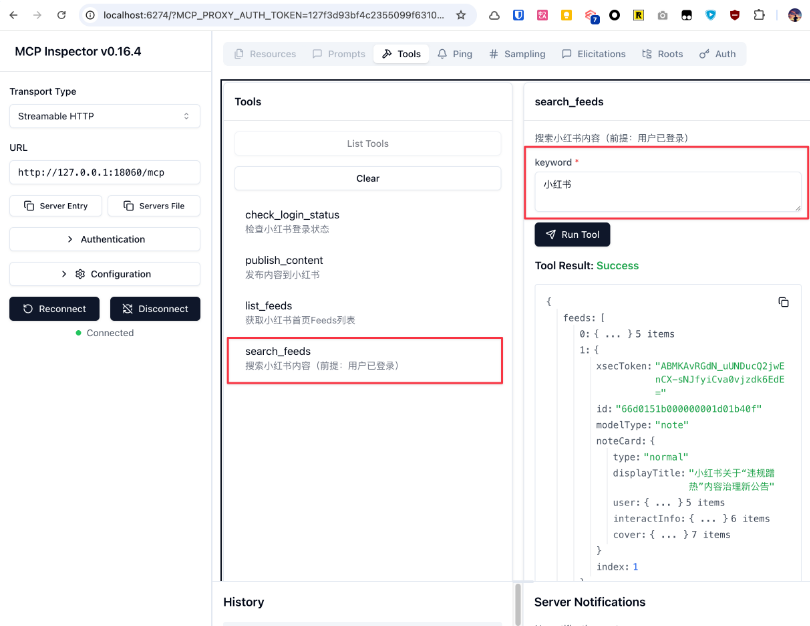Go back to the previous page

point(13,15)
